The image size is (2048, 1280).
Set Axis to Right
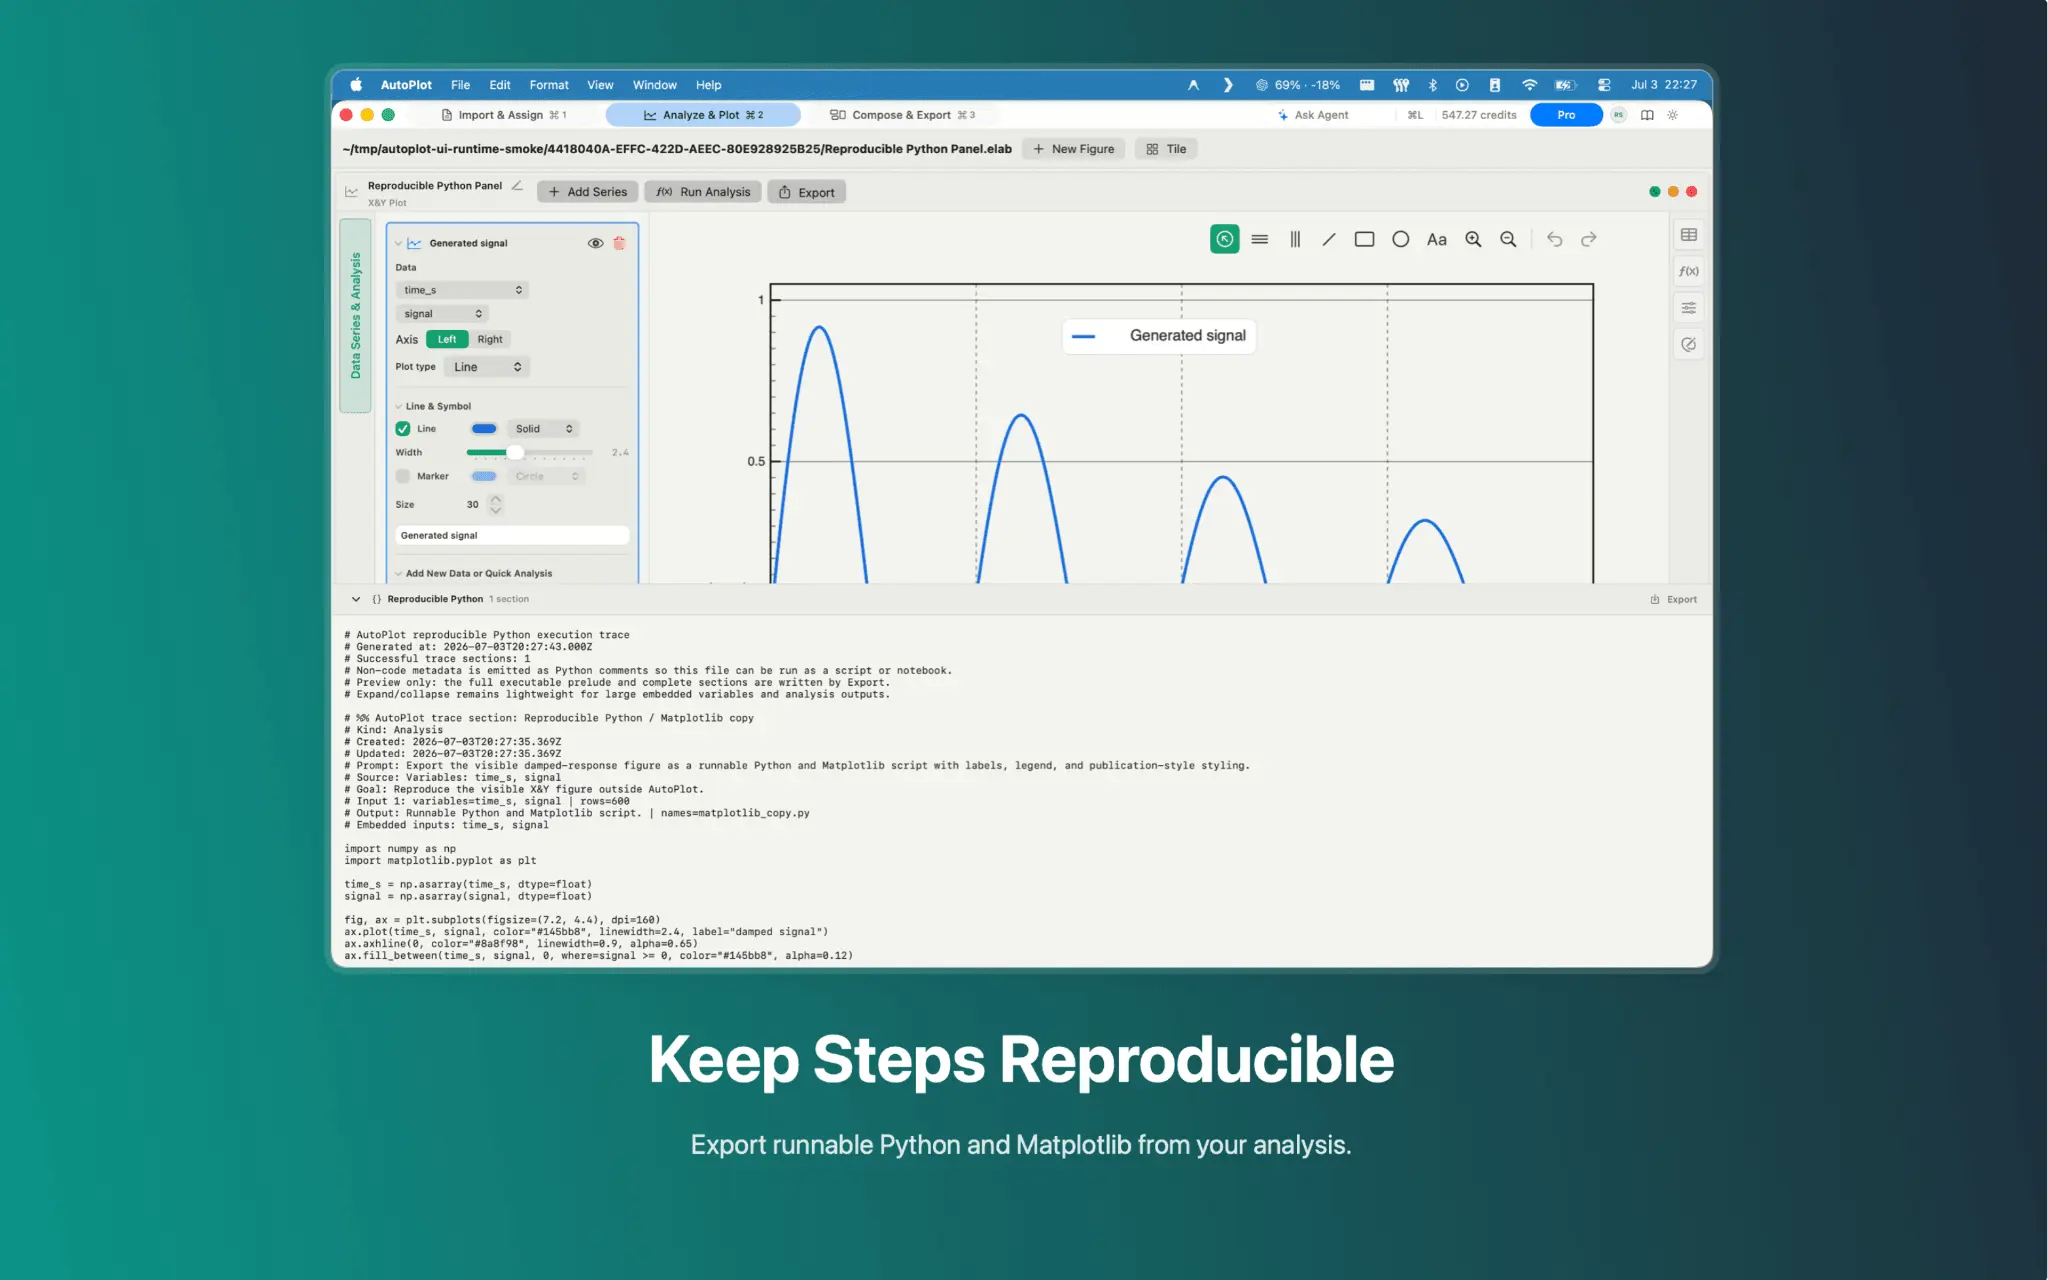[x=490, y=339]
